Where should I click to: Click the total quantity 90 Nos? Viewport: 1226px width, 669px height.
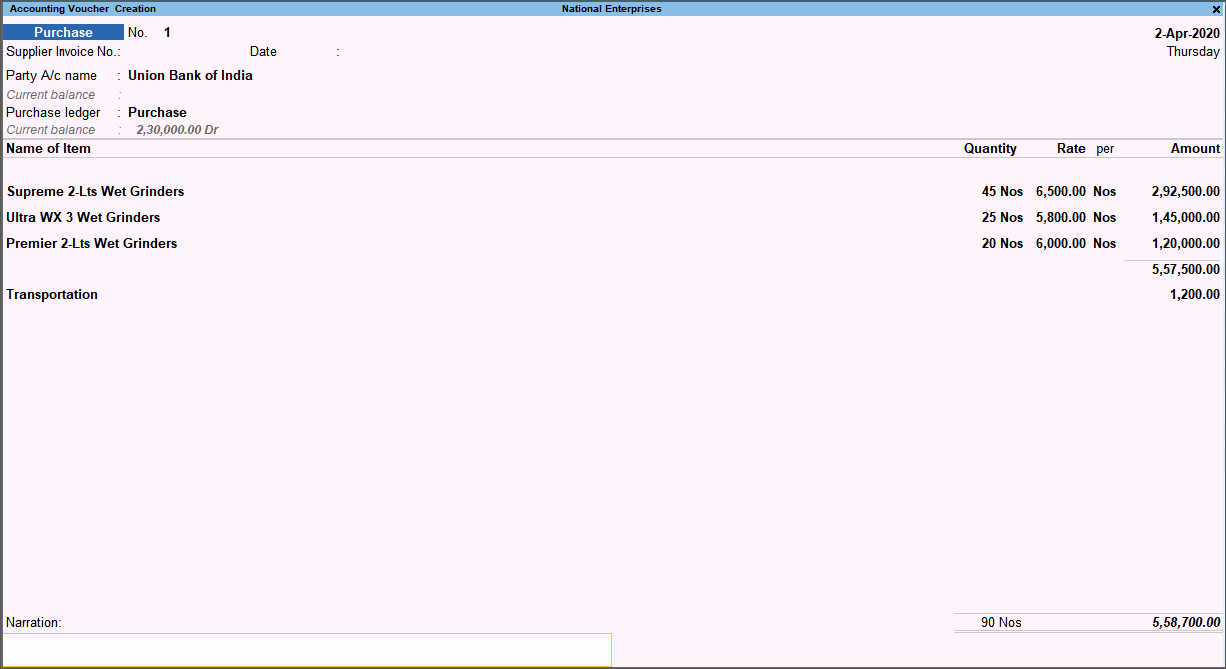click(1003, 622)
